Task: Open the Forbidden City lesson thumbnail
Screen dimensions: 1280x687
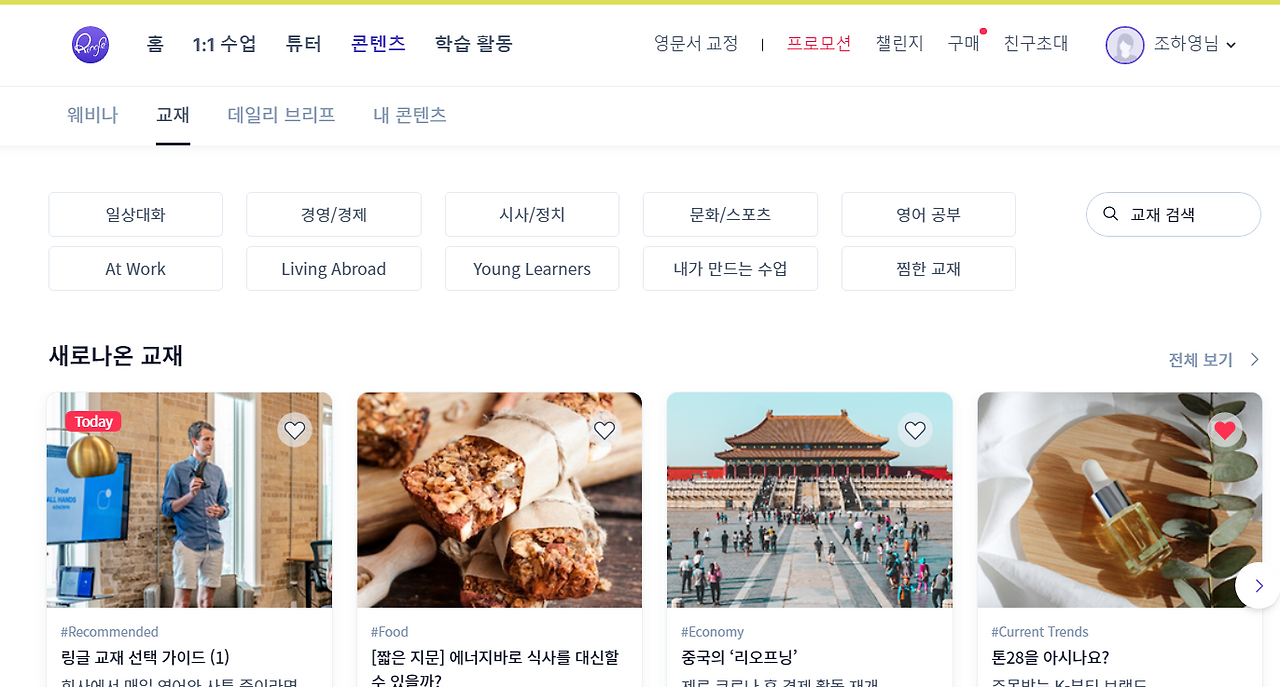Action: pyautogui.click(x=810, y=500)
